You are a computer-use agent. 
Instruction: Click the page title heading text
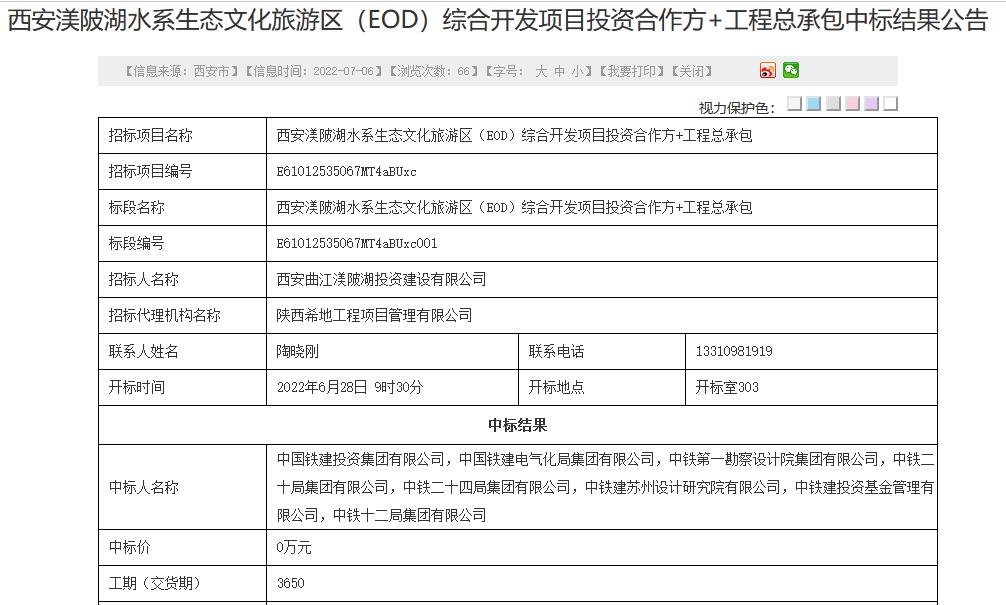coord(498,21)
